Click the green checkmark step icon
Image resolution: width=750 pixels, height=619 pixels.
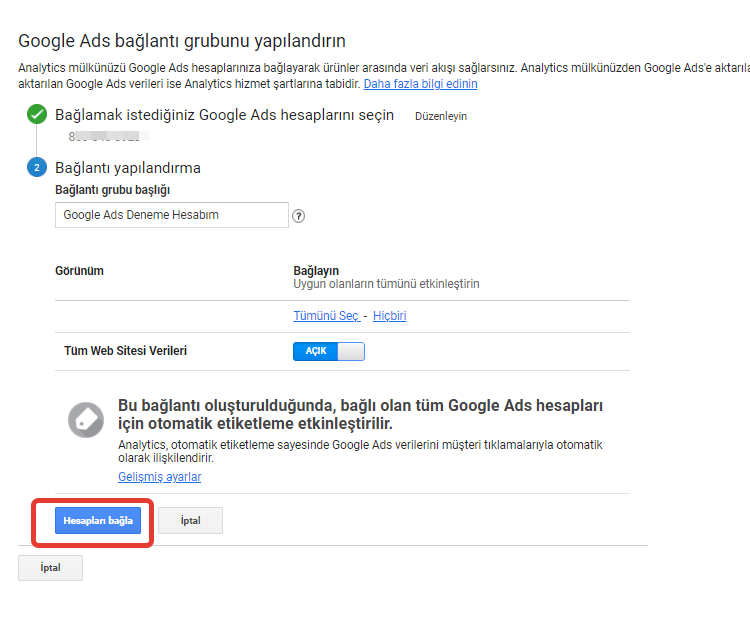click(x=37, y=114)
